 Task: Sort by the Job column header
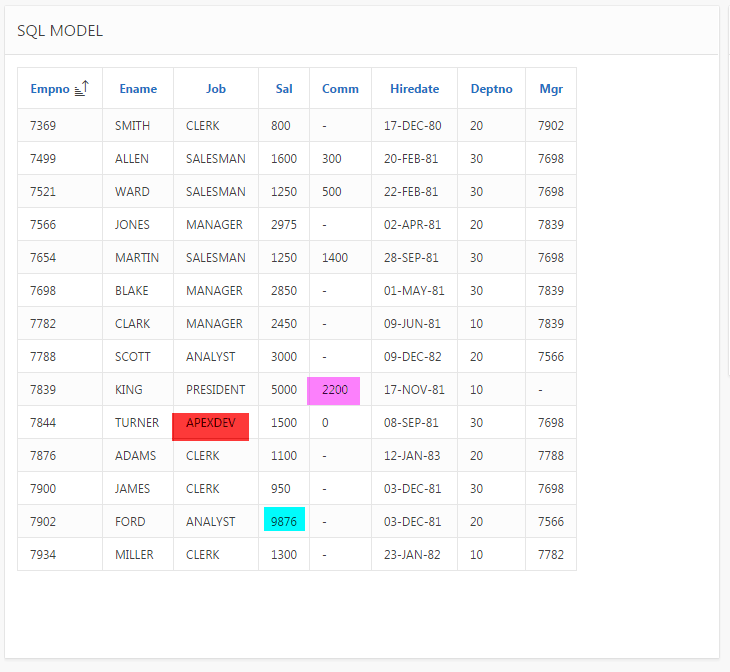[x=216, y=89]
